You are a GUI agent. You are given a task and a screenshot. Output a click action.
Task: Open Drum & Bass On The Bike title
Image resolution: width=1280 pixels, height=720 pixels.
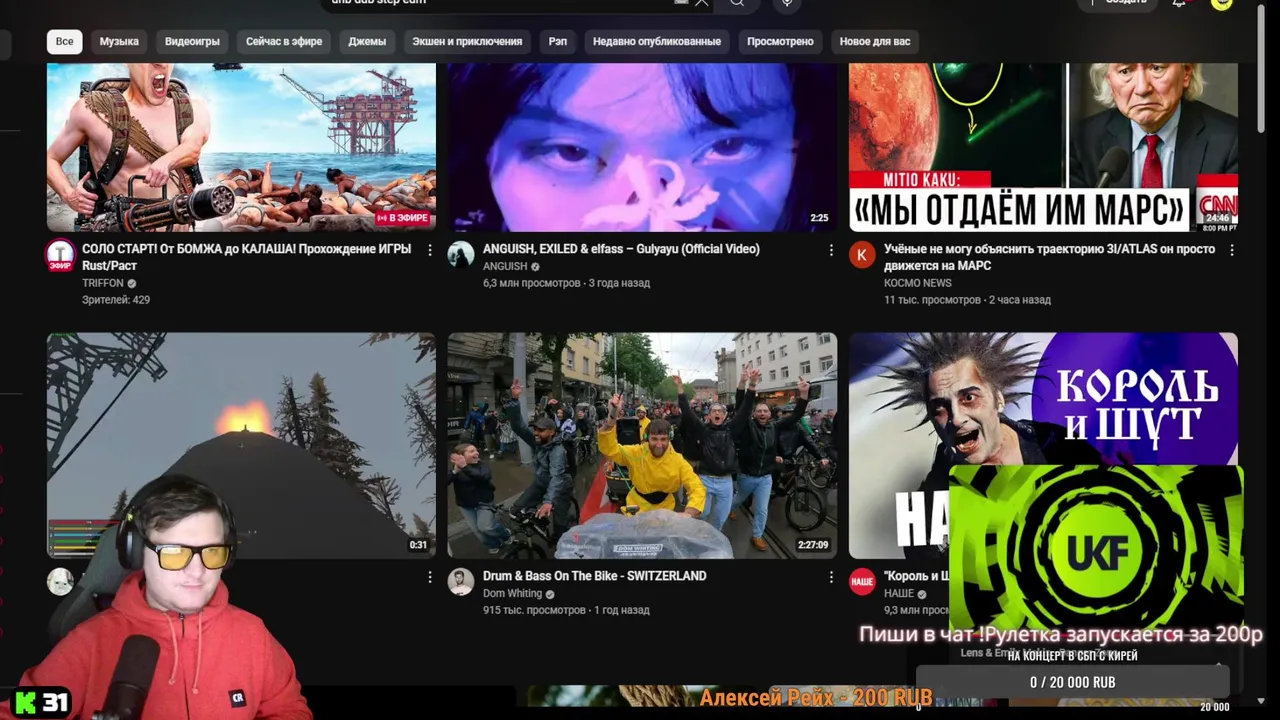594,576
